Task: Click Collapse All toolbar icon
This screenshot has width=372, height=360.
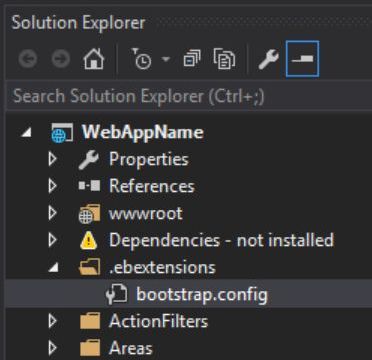Action: tap(192, 59)
